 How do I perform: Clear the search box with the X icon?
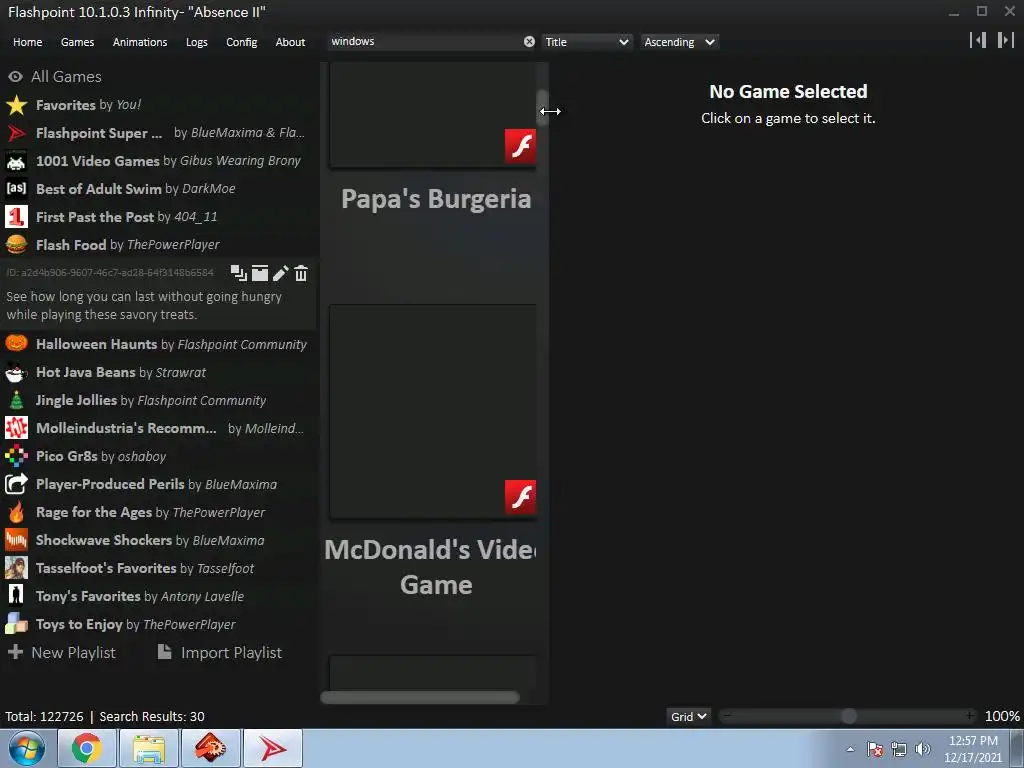tap(529, 42)
